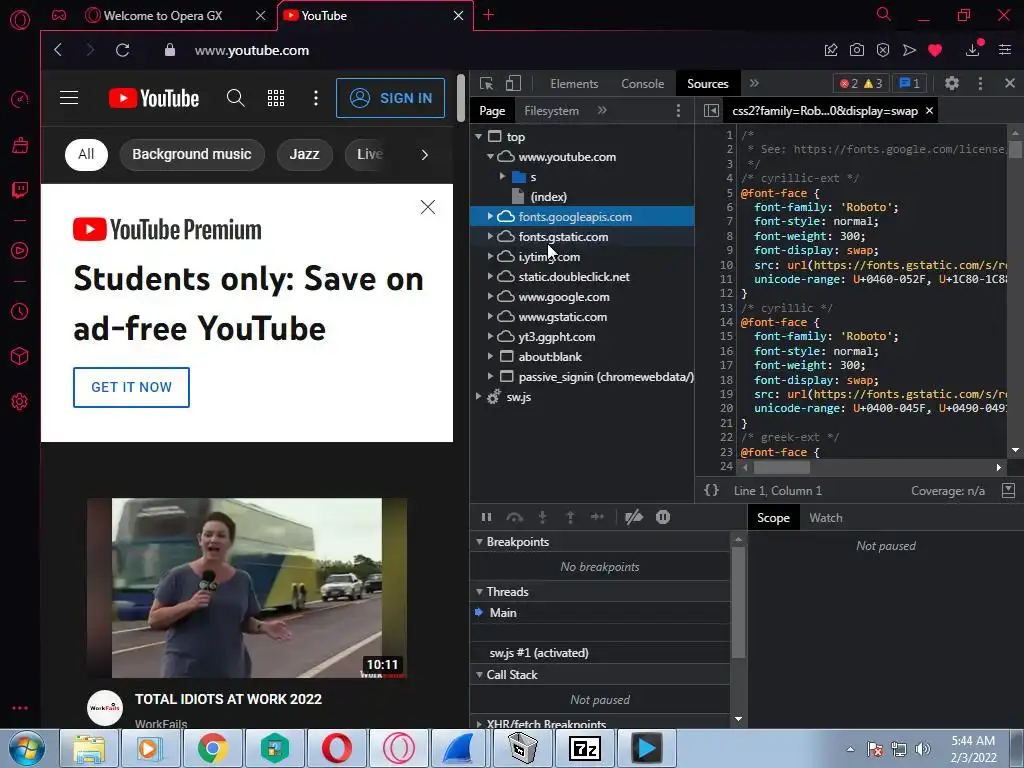Viewport: 1024px width, 768px height.
Task: Click the address bar URL field
Action: (x=251, y=50)
